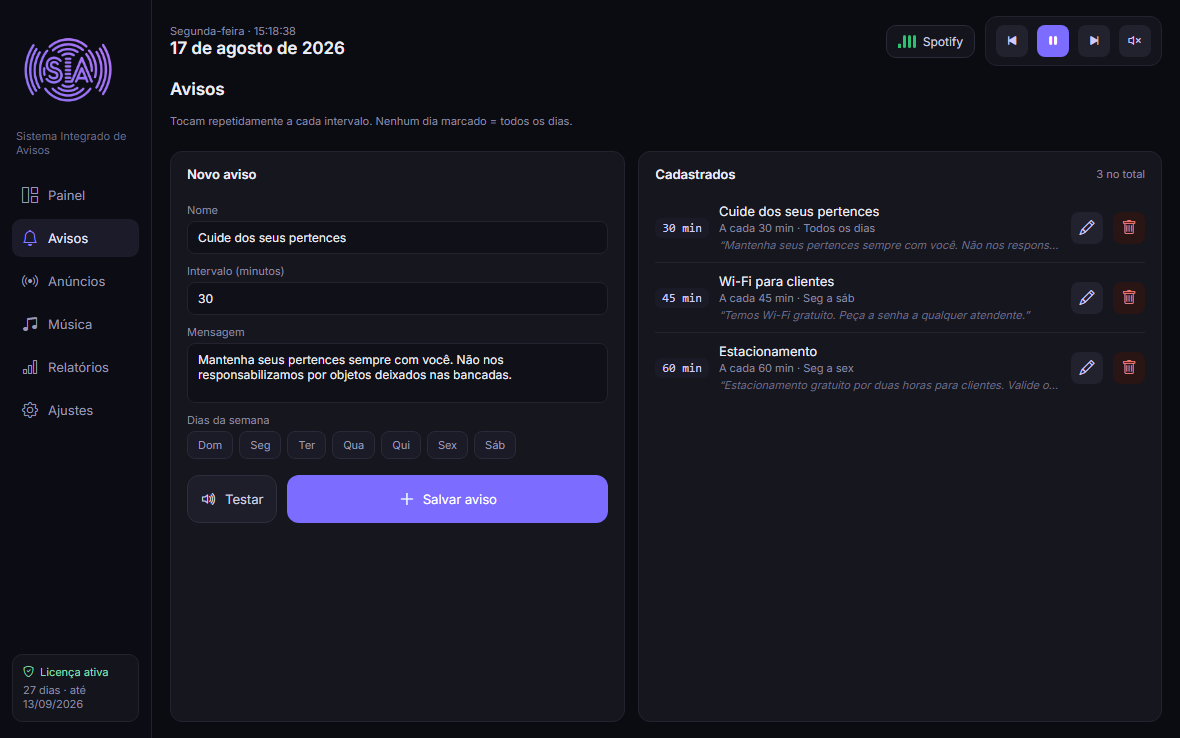Delete the Estacionamento aviso
Image resolution: width=1180 pixels, height=738 pixels.
click(1129, 368)
